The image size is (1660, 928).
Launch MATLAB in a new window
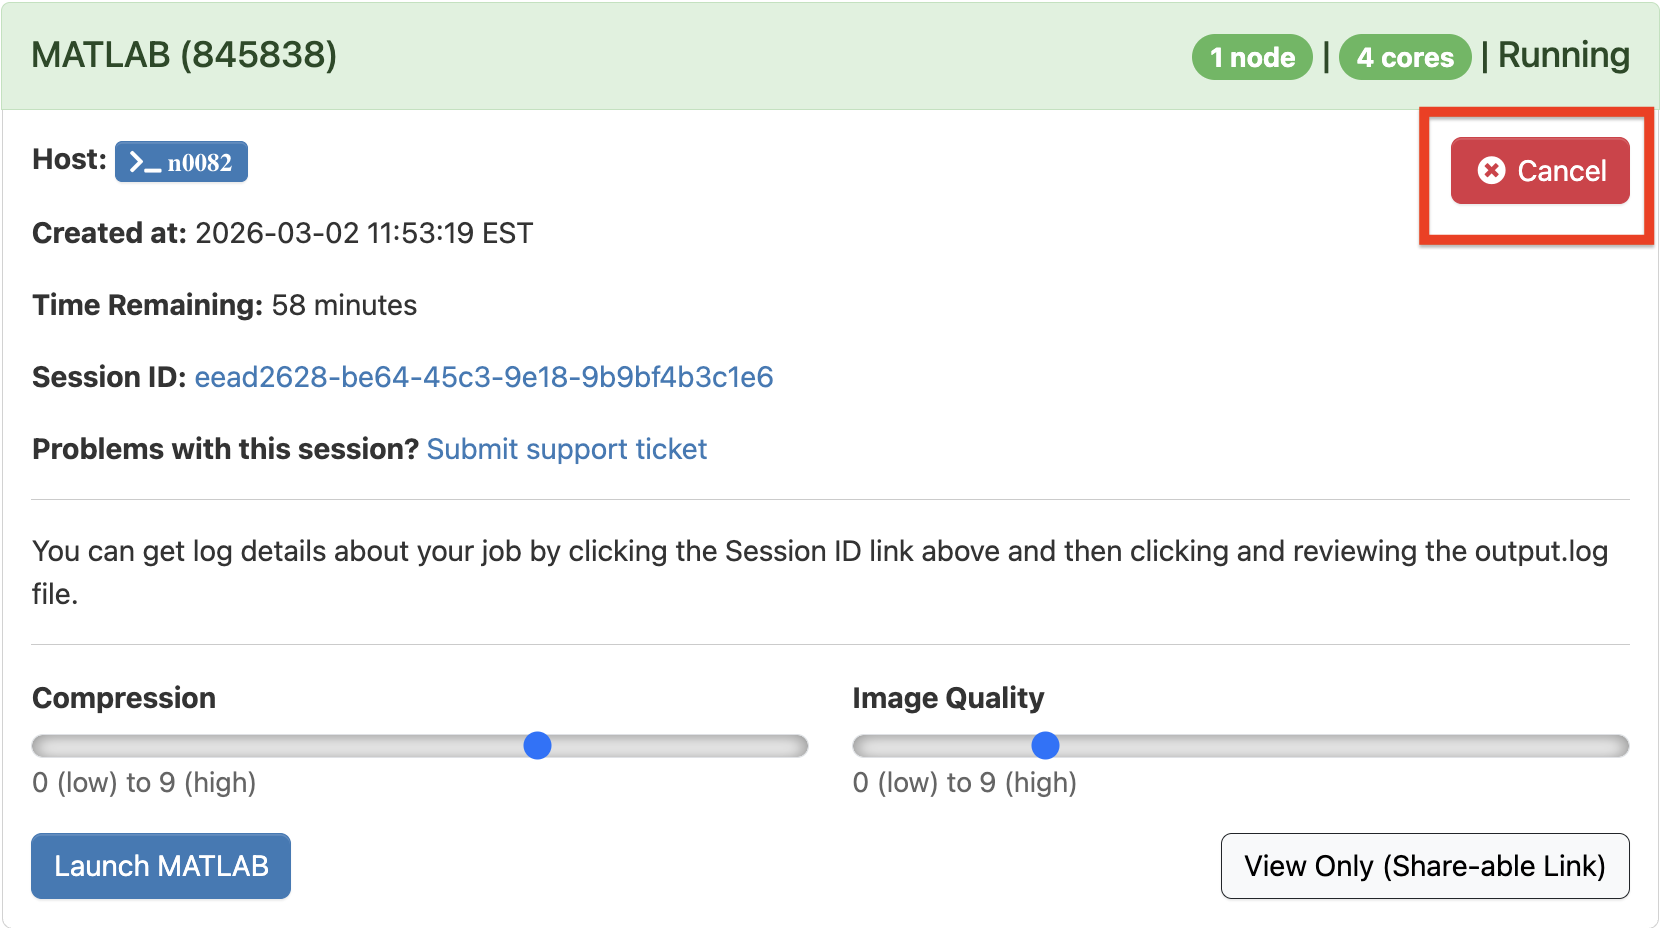(160, 866)
